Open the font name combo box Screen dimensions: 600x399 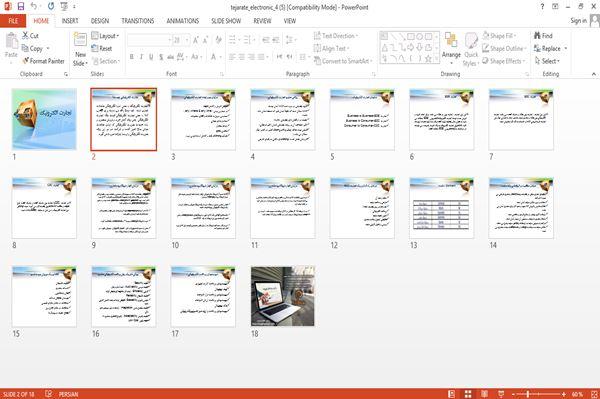(150, 40)
